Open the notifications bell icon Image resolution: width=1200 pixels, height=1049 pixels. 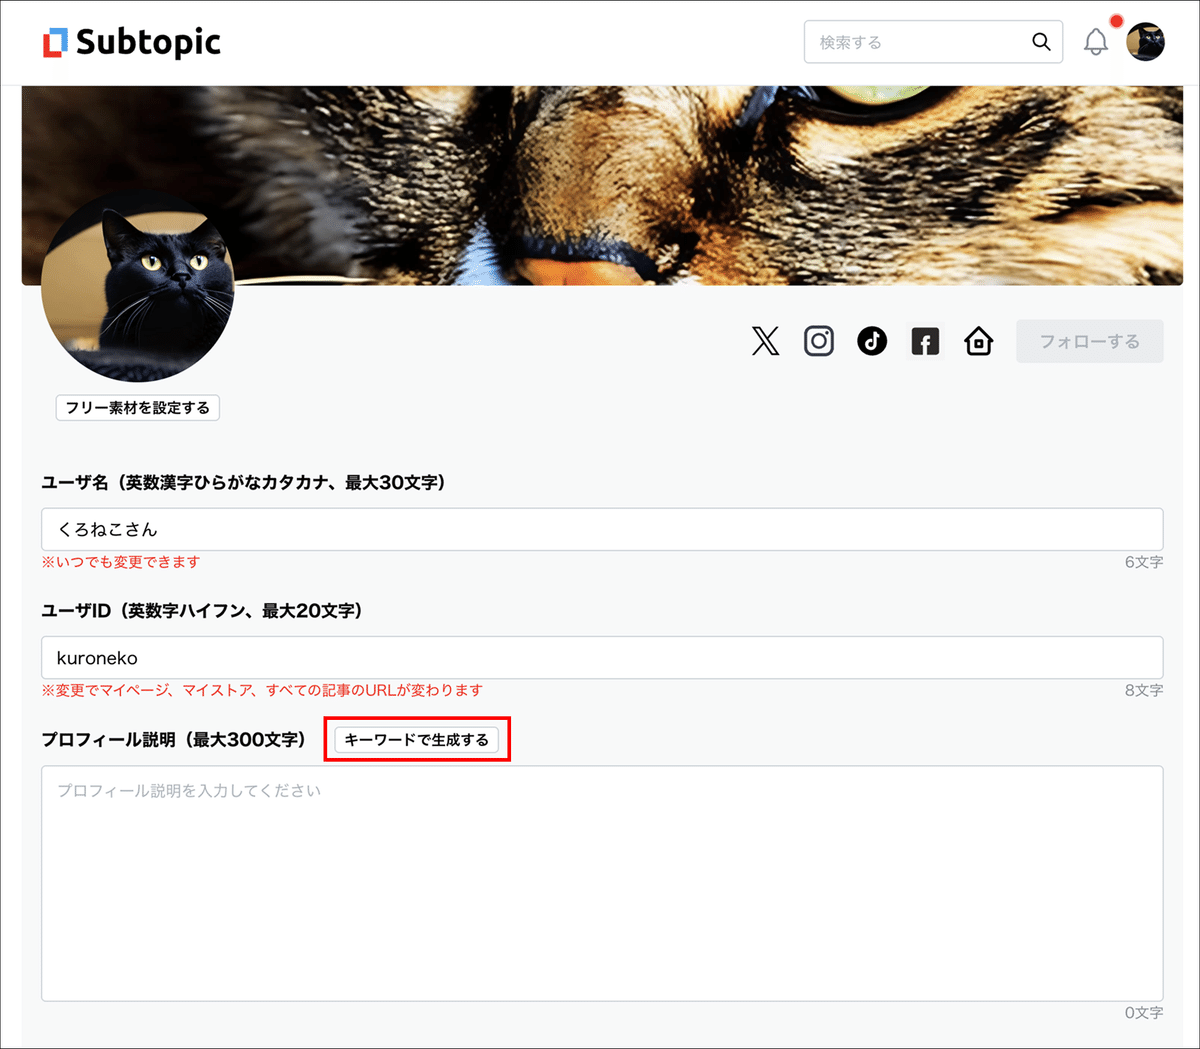pyautogui.click(x=1095, y=43)
